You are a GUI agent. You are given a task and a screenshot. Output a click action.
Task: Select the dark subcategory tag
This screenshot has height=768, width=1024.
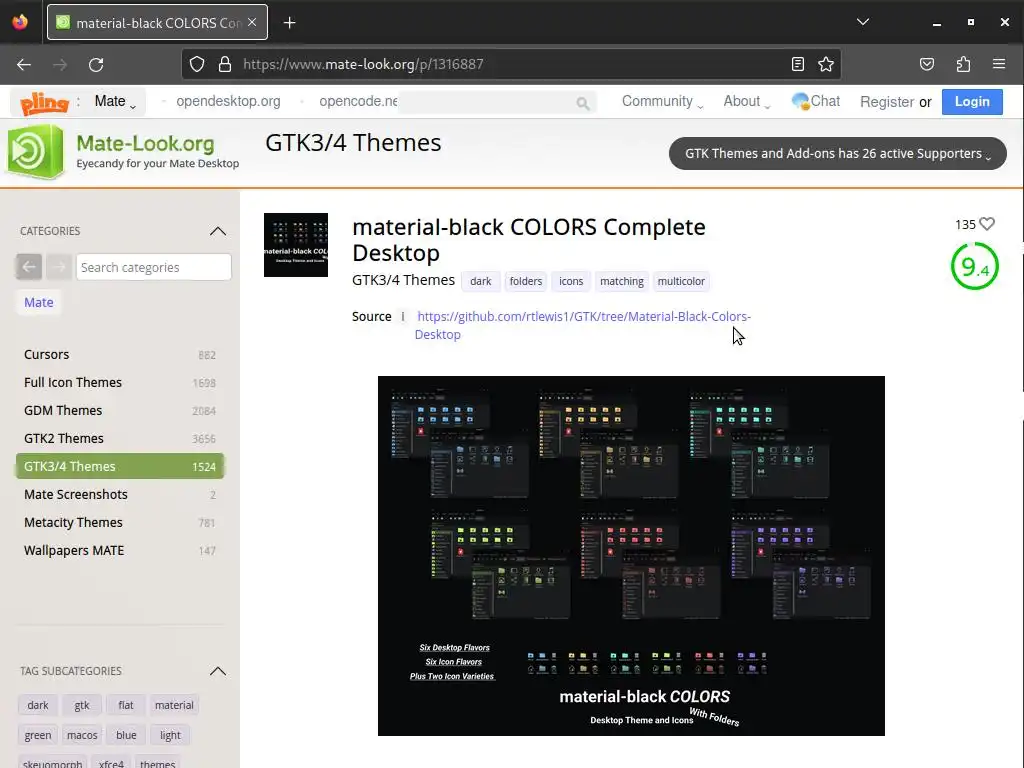[38, 705]
